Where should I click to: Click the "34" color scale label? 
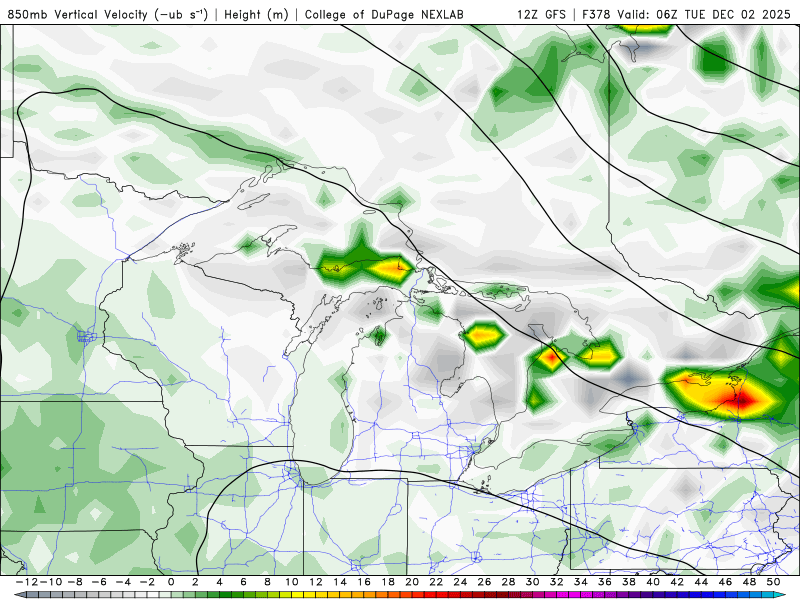[x=581, y=582]
